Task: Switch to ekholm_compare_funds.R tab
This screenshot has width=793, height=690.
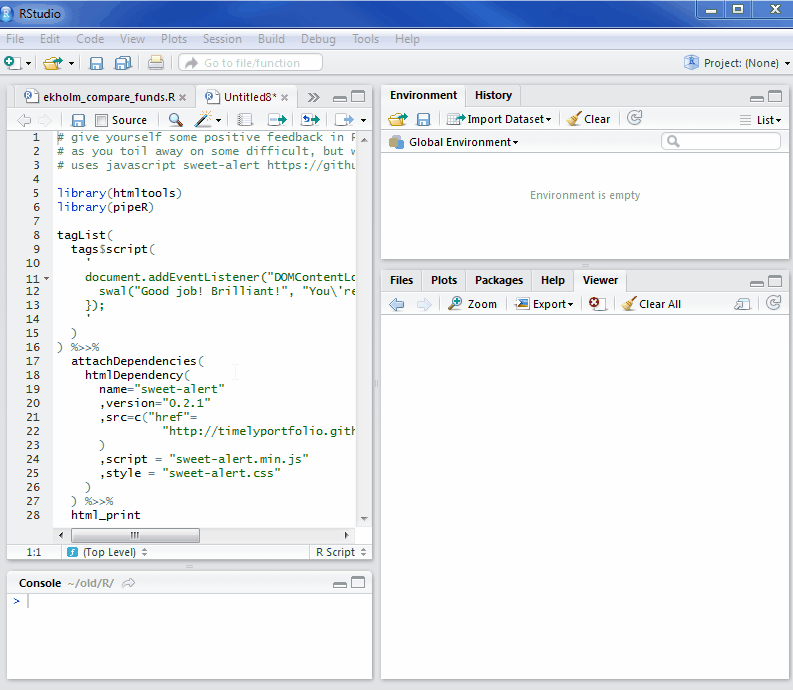Action: click(109, 97)
